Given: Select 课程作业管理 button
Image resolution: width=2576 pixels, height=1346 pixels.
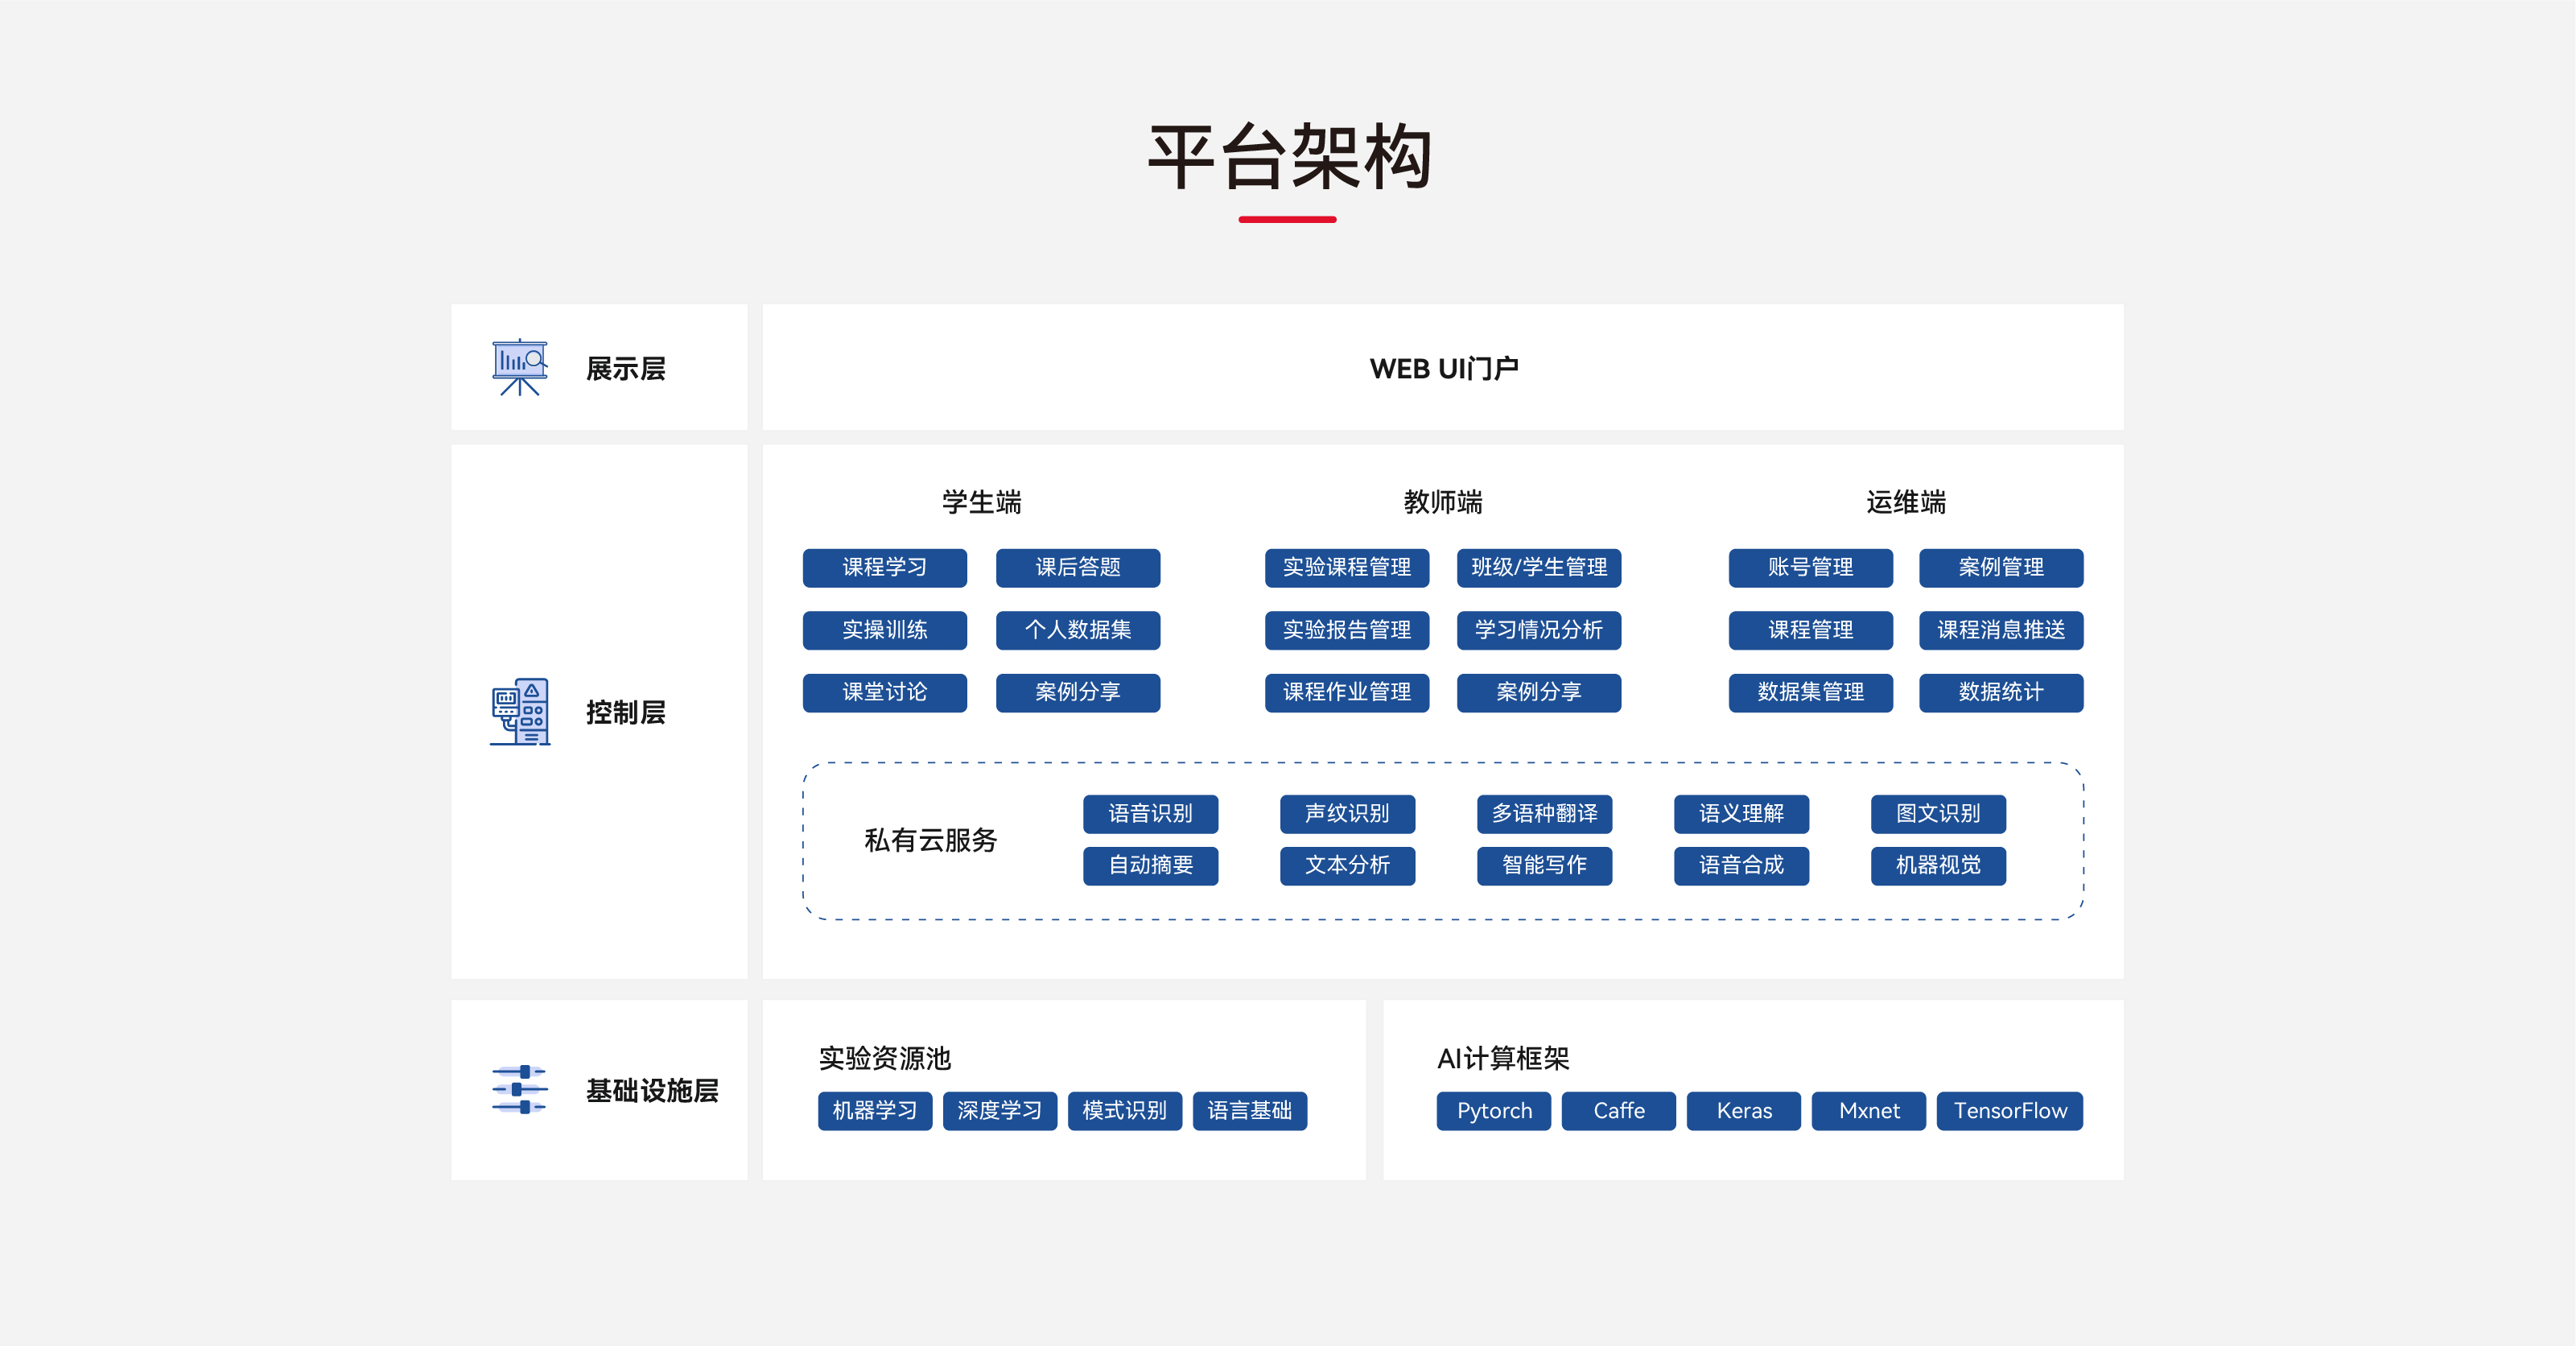Looking at the screenshot, I should 1347,692.
